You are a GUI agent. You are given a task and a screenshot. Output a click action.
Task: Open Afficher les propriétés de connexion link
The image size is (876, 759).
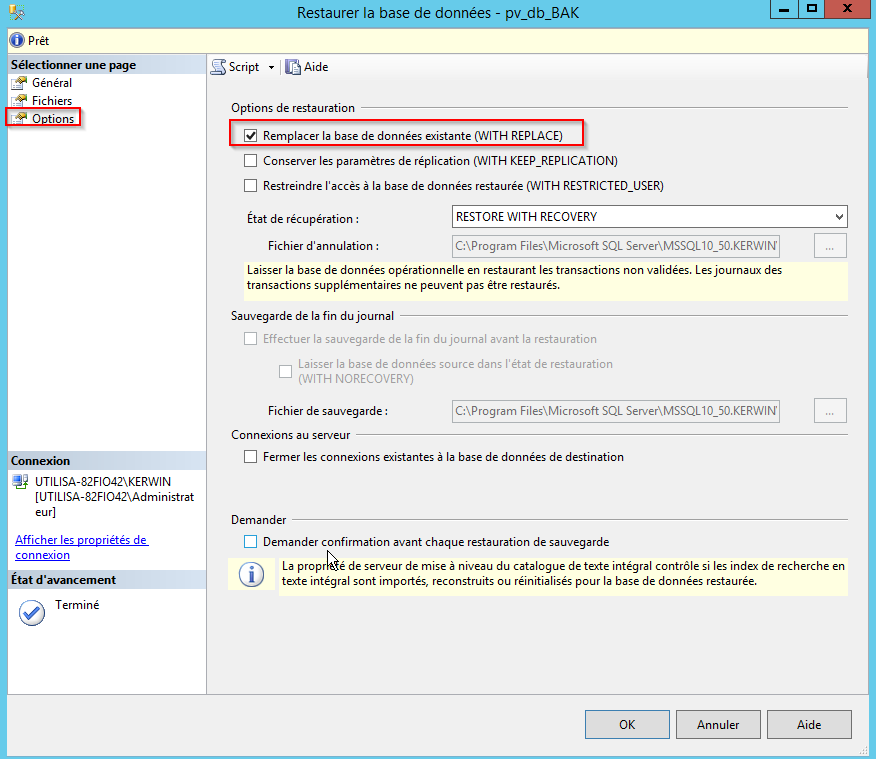(81, 547)
